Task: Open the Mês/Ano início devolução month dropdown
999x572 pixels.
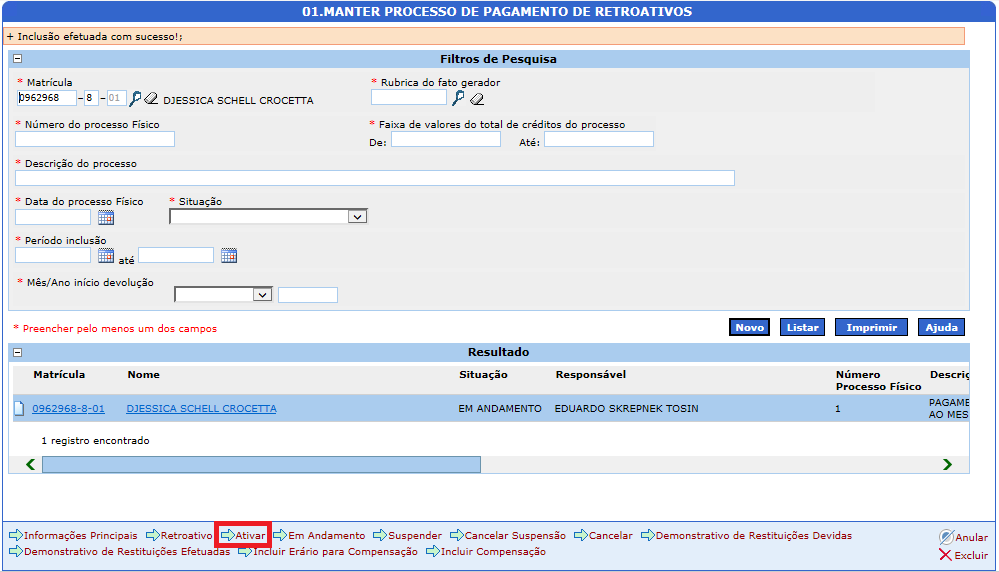Action: click(x=223, y=295)
